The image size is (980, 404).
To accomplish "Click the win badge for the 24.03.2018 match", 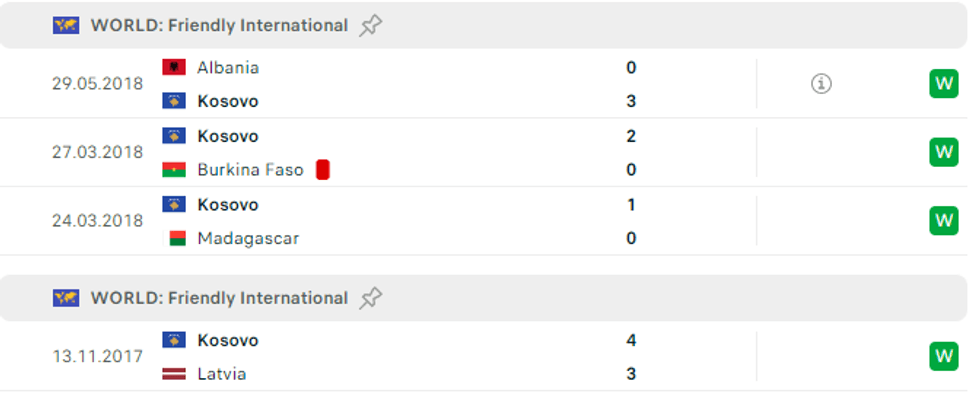I will tap(943, 220).
